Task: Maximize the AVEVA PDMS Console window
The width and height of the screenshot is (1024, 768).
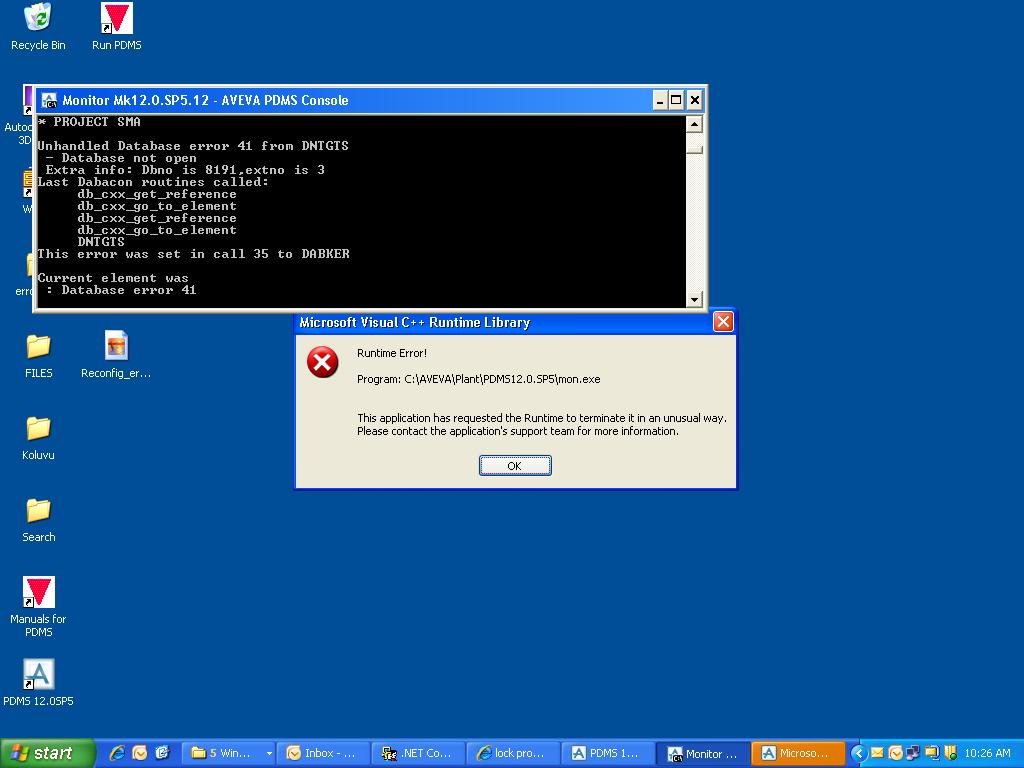Action: point(677,101)
